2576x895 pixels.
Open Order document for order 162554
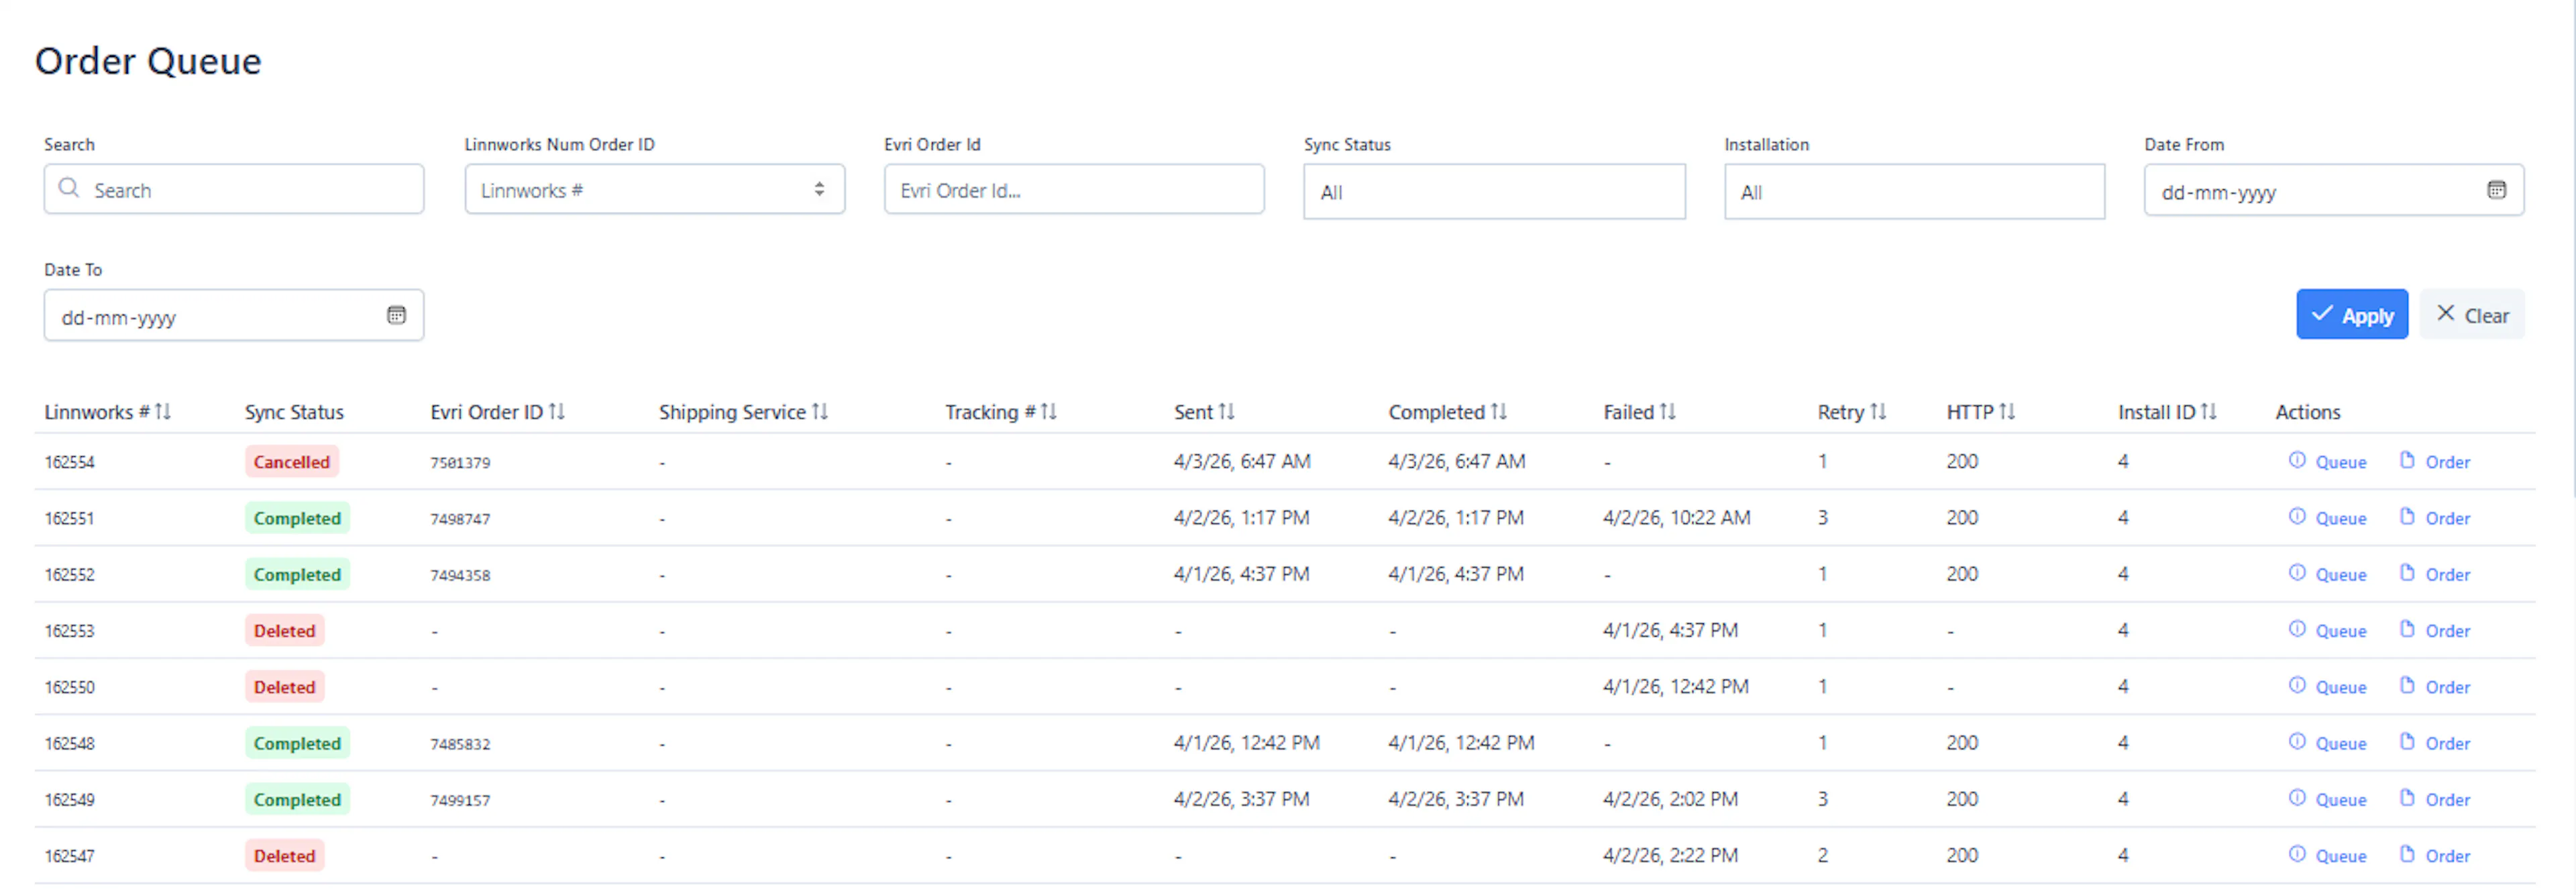tap(2435, 462)
